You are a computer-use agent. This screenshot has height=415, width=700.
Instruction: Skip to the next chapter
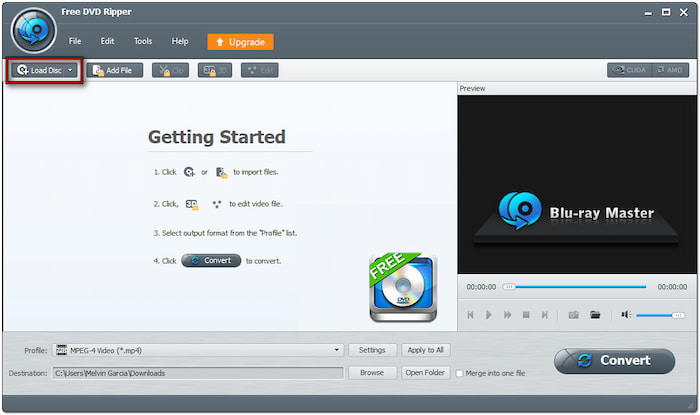point(544,315)
